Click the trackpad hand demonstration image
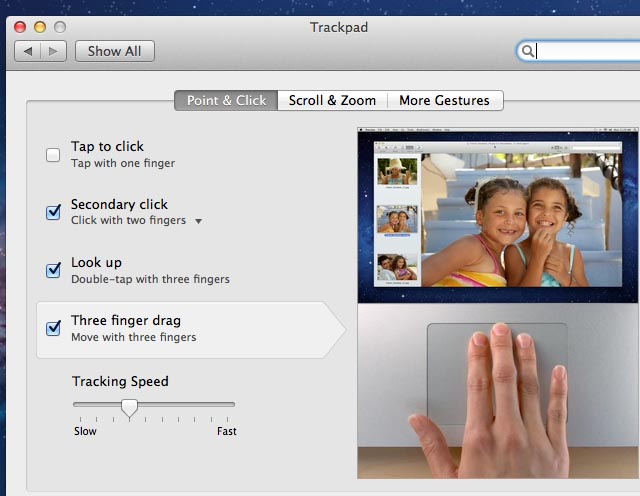 point(497,390)
